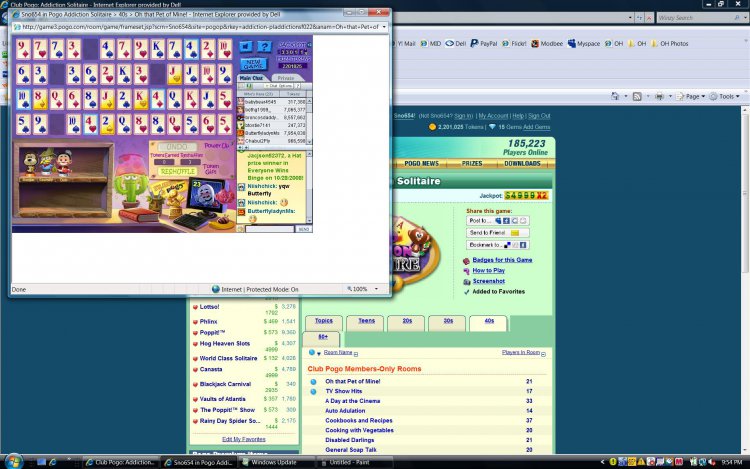Open the Dell favorites shortcut

click(x=455, y=44)
